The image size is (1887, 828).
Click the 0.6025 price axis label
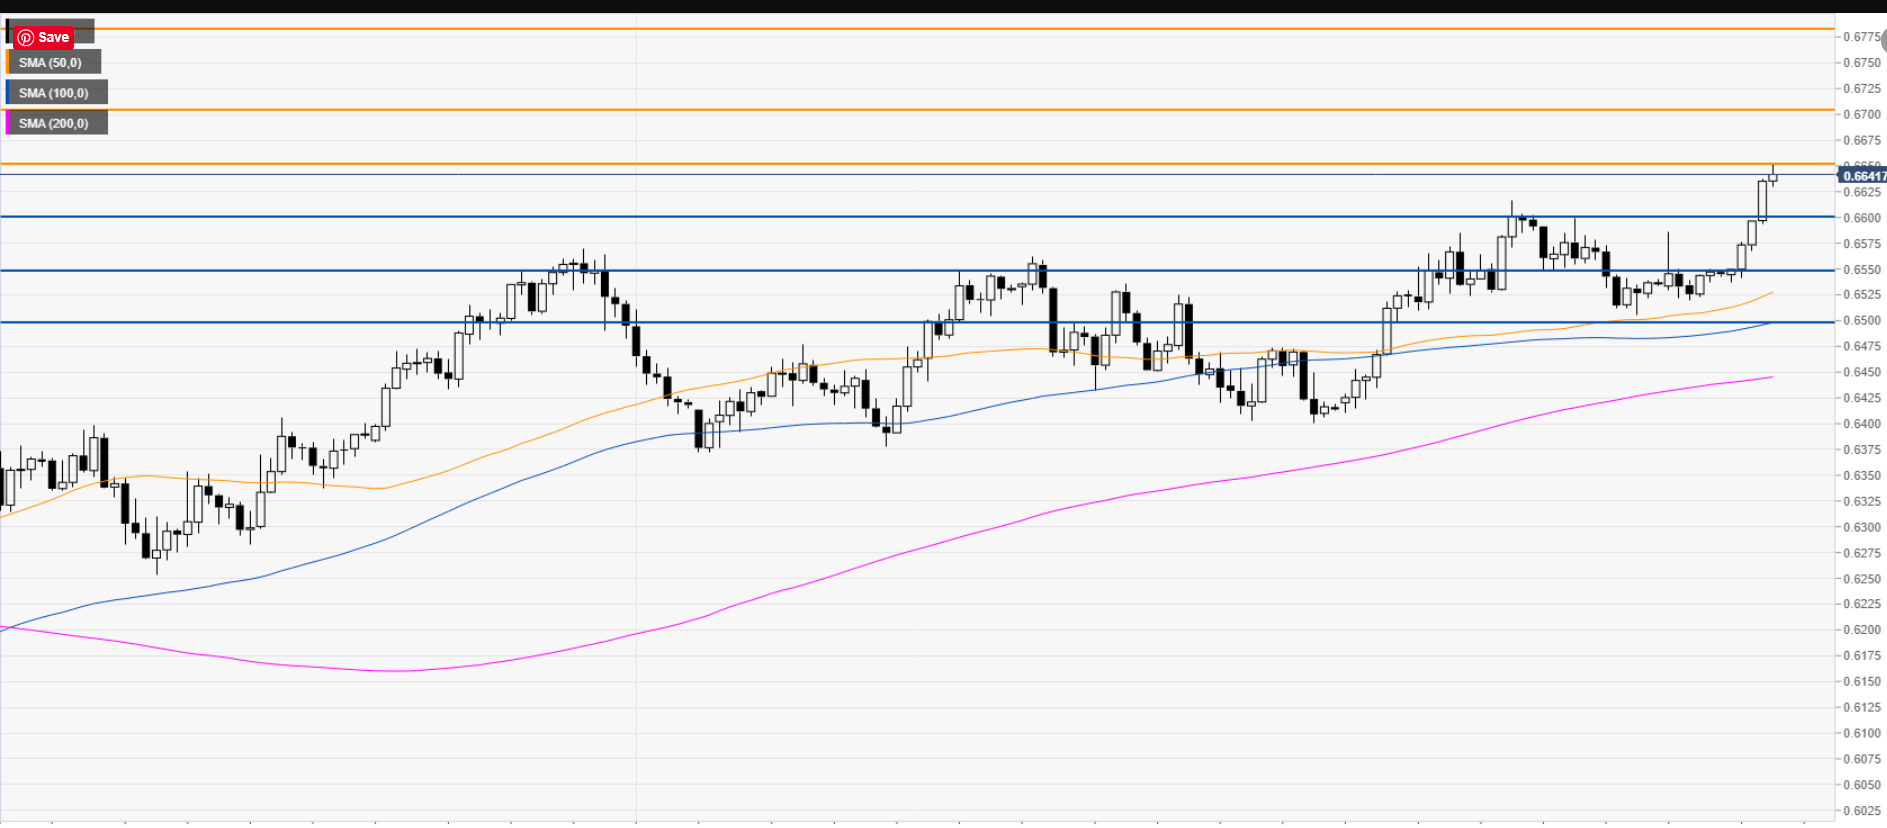click(1862, 811)
